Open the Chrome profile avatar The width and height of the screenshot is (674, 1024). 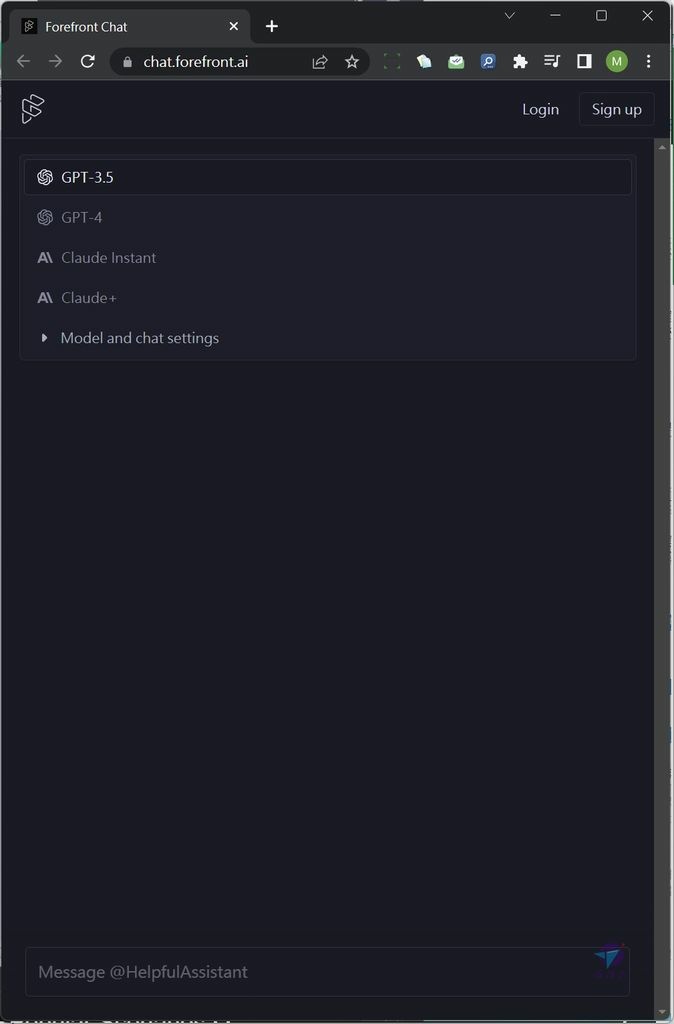[616, 62]
